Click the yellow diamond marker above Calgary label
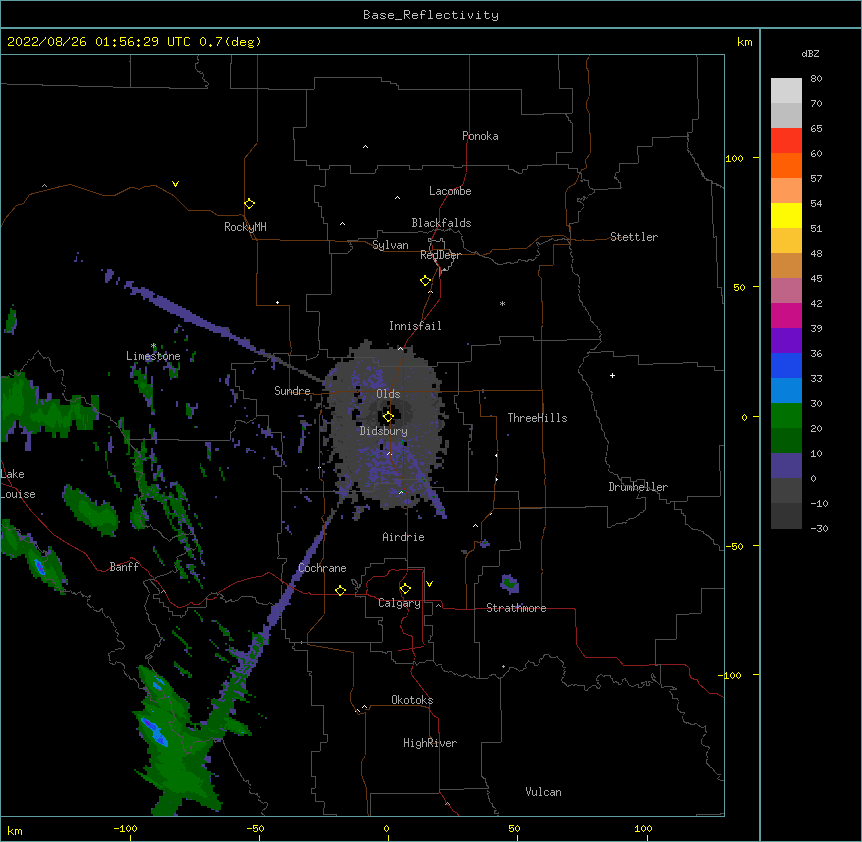This screenshot has height=842, width=862. click(x=405, y=589)
